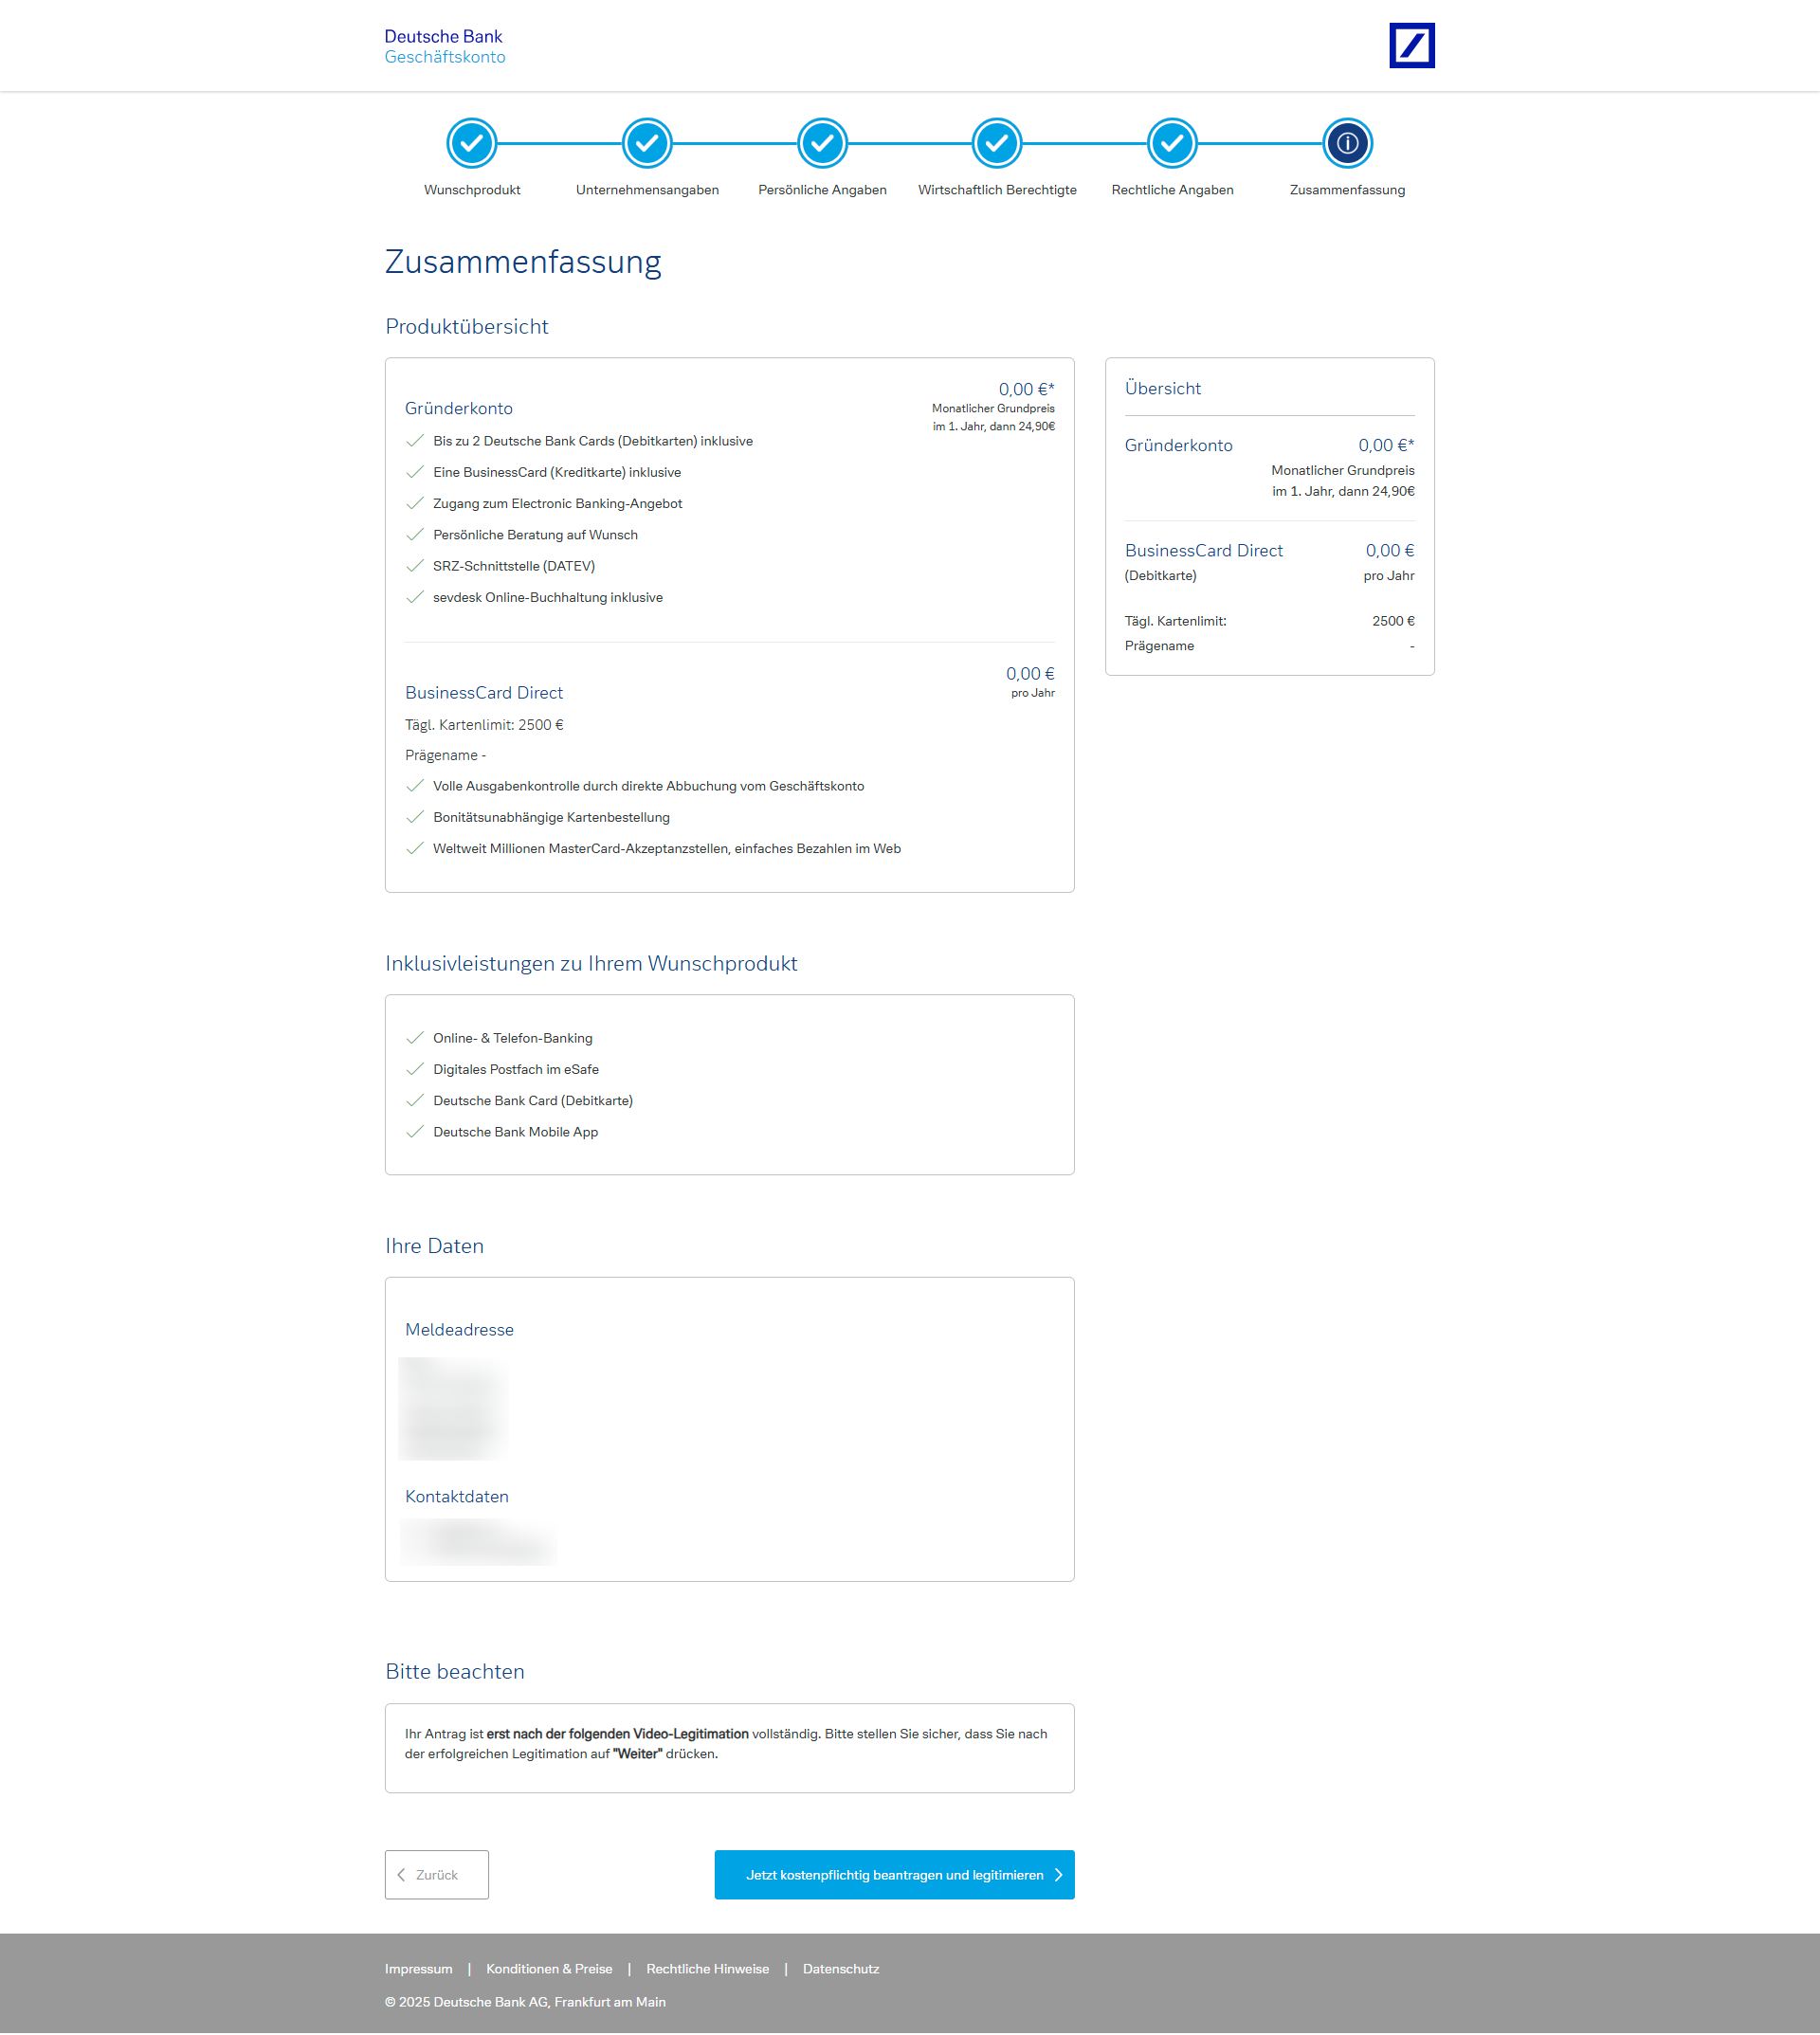Click the Gründerkonto heading in Produktübersicht
The width and height of the screenshot is (1820, 2035).
459,408
